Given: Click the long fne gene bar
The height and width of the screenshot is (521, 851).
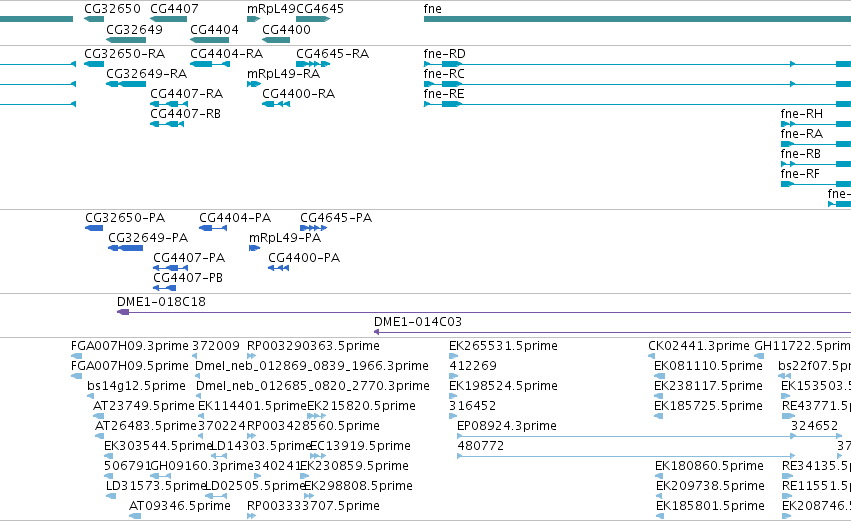Looking at the screenshot, I should pos(637,19).
